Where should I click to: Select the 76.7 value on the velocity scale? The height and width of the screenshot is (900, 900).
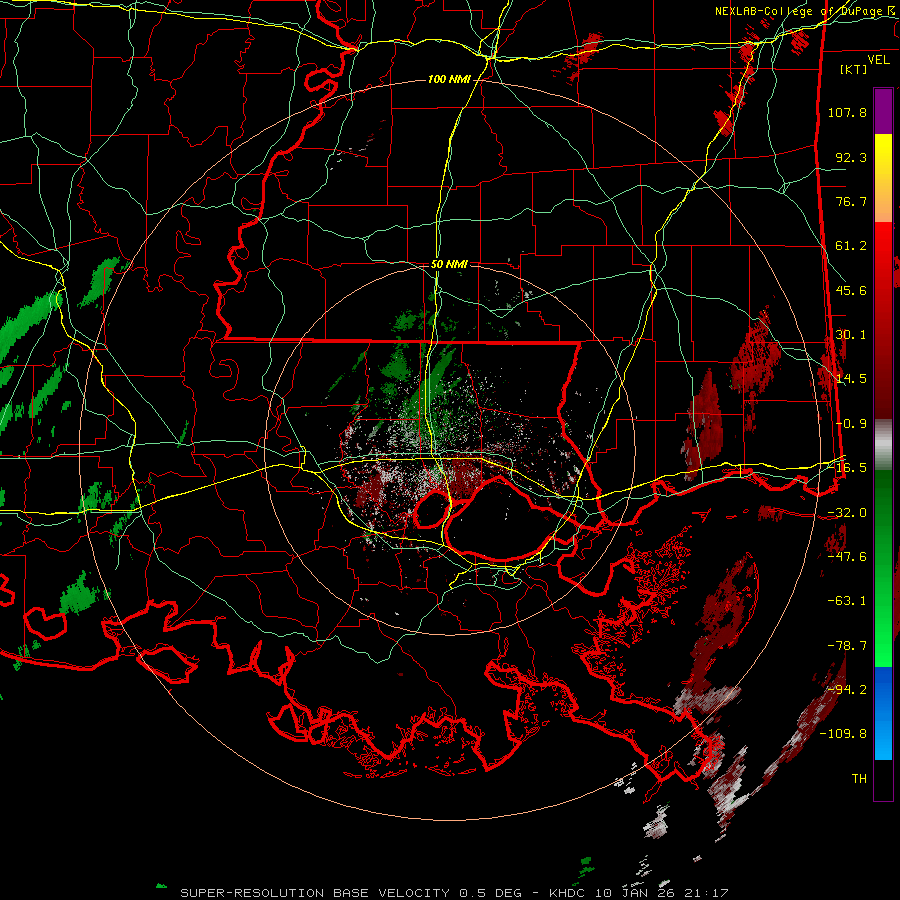(x=851, y=201)
